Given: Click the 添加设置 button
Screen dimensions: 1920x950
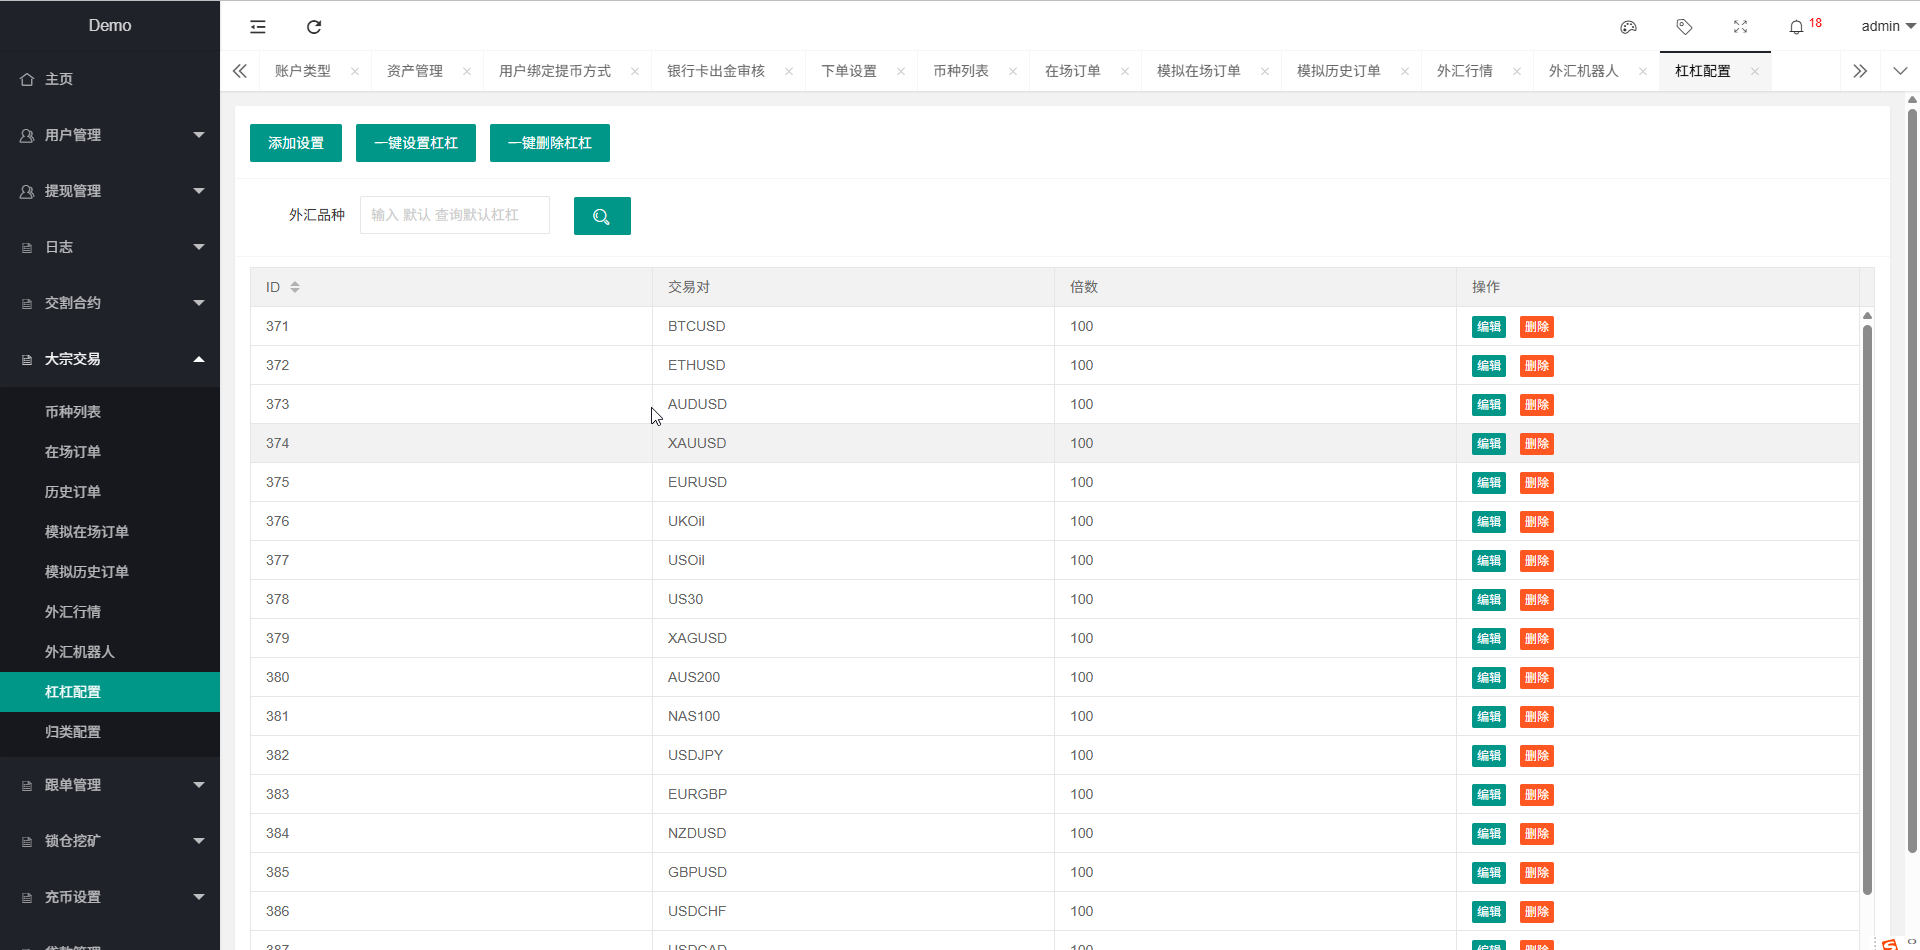Looking at the screenshot, I should pyautogui.click(x=295, y=143).
